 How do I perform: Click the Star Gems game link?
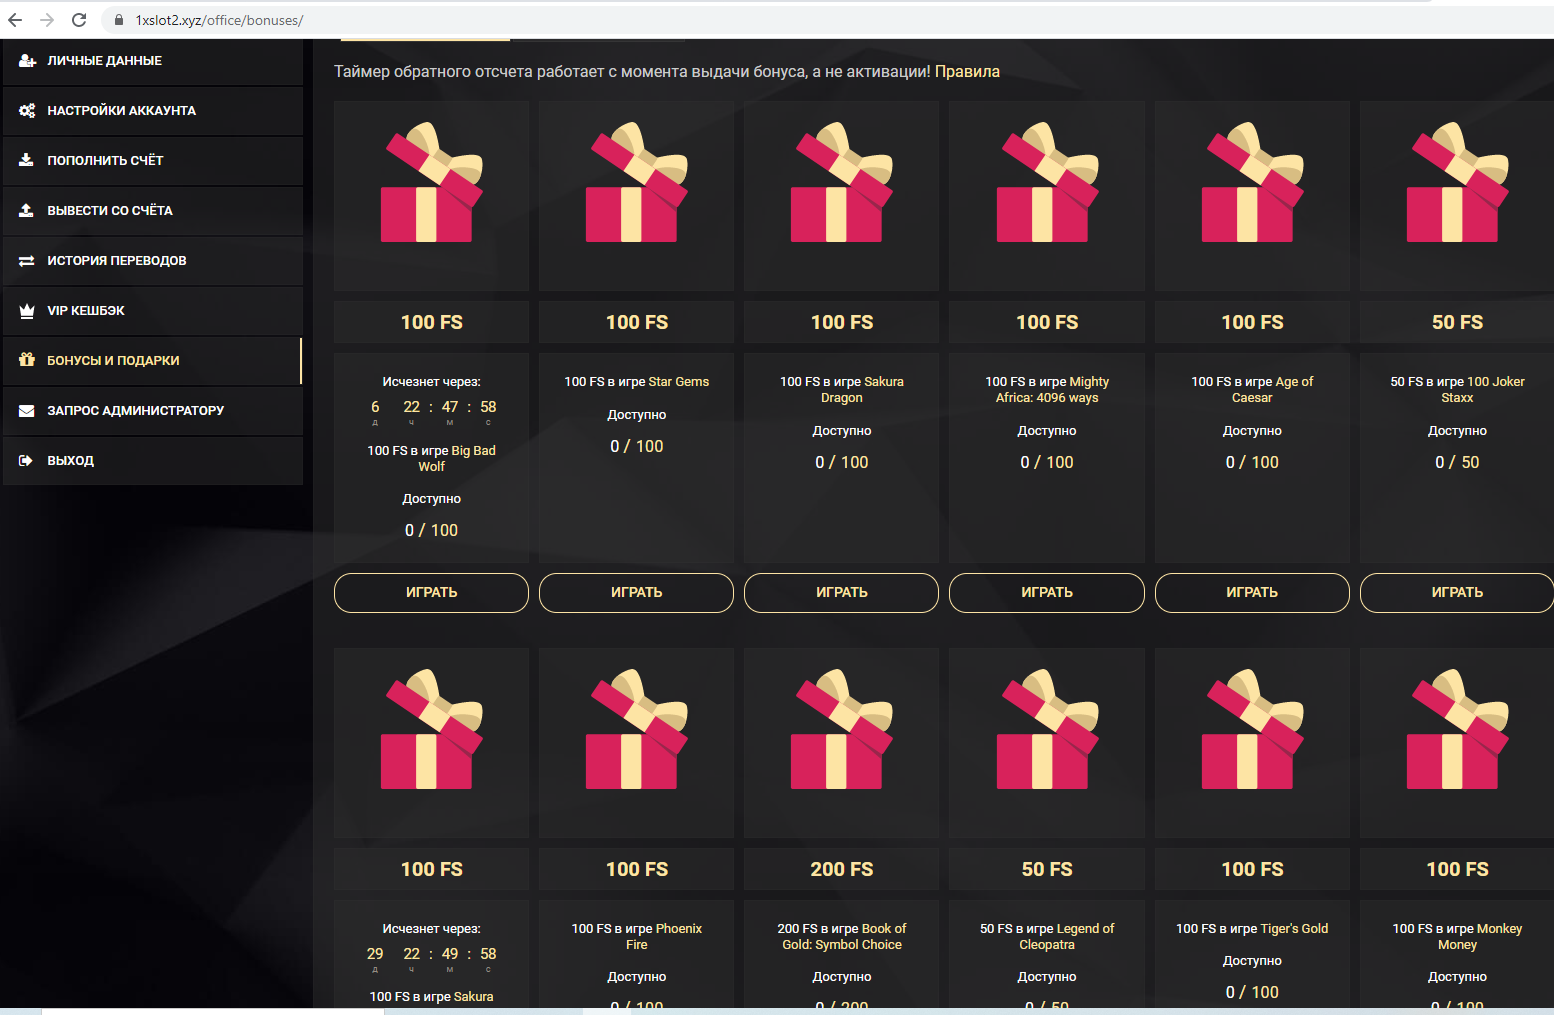click(678, 382)
